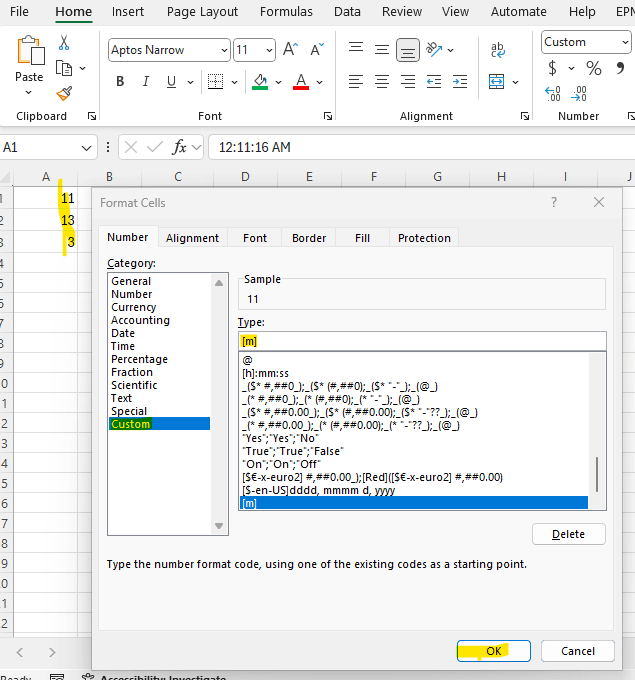This screenshot has width=635, height=680.
Task: Click the Paste clipboard icon
Action: pyautogui.click(x=29, y=51)
